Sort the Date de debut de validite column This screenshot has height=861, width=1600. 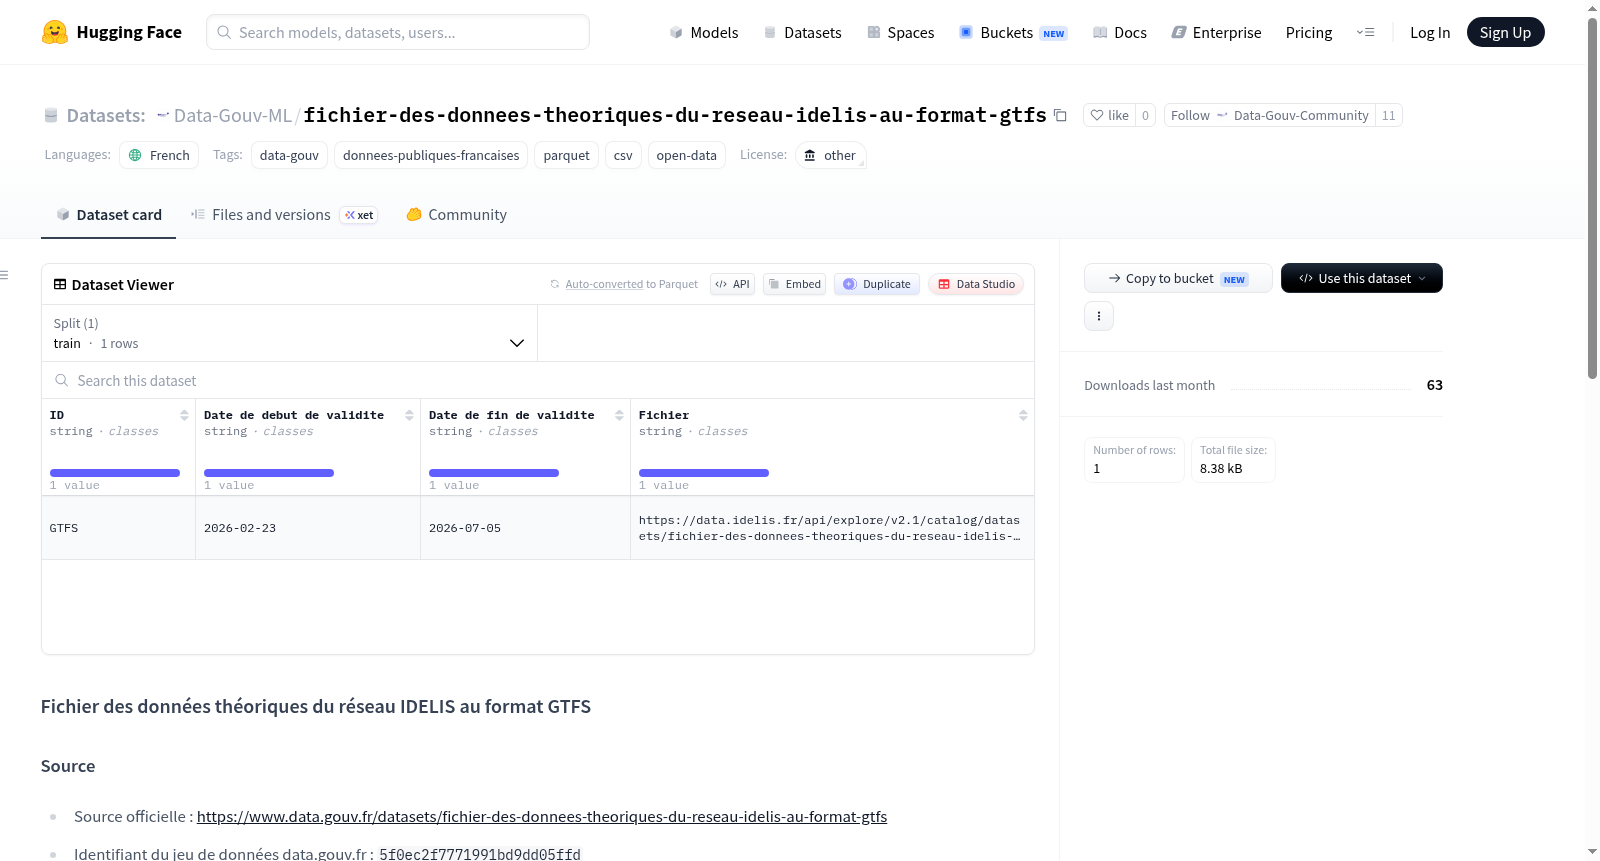pyautogui.click(x=409, y=415)
